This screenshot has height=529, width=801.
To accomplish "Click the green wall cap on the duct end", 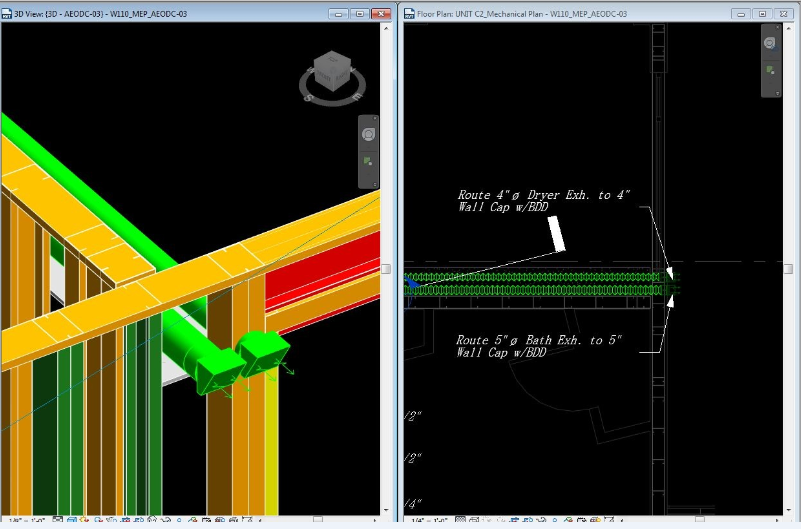I will (264, 352).
